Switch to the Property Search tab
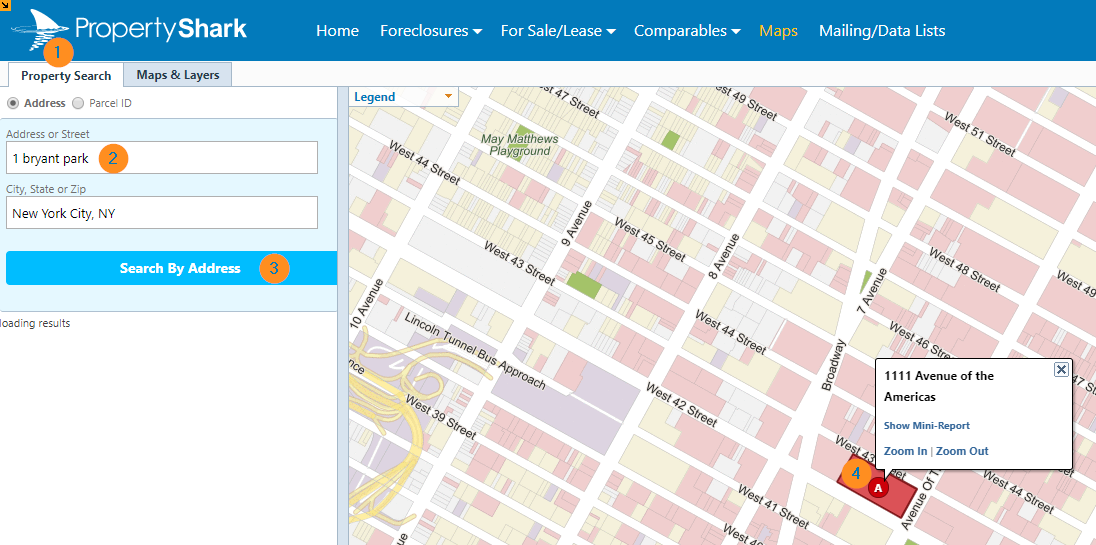Image resolution: width=1096 pixels, height=545 pixels. click(66, 75)
